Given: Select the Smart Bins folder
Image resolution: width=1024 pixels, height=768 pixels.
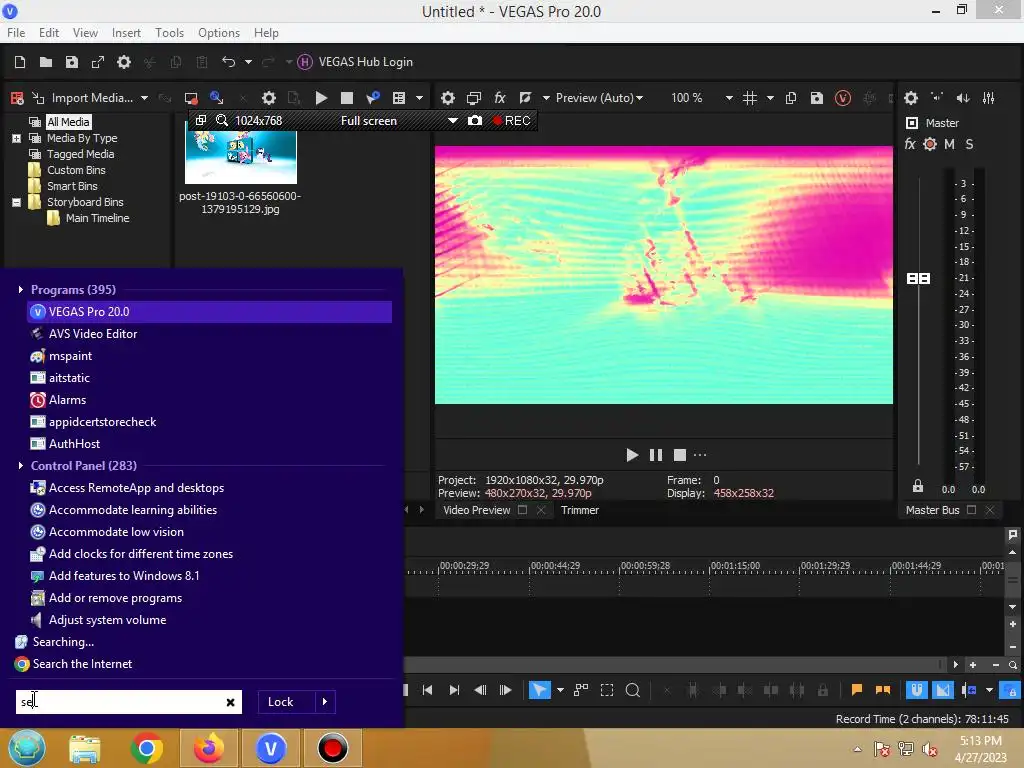Looking at the screenshot, I should click(x=72, y=186).
